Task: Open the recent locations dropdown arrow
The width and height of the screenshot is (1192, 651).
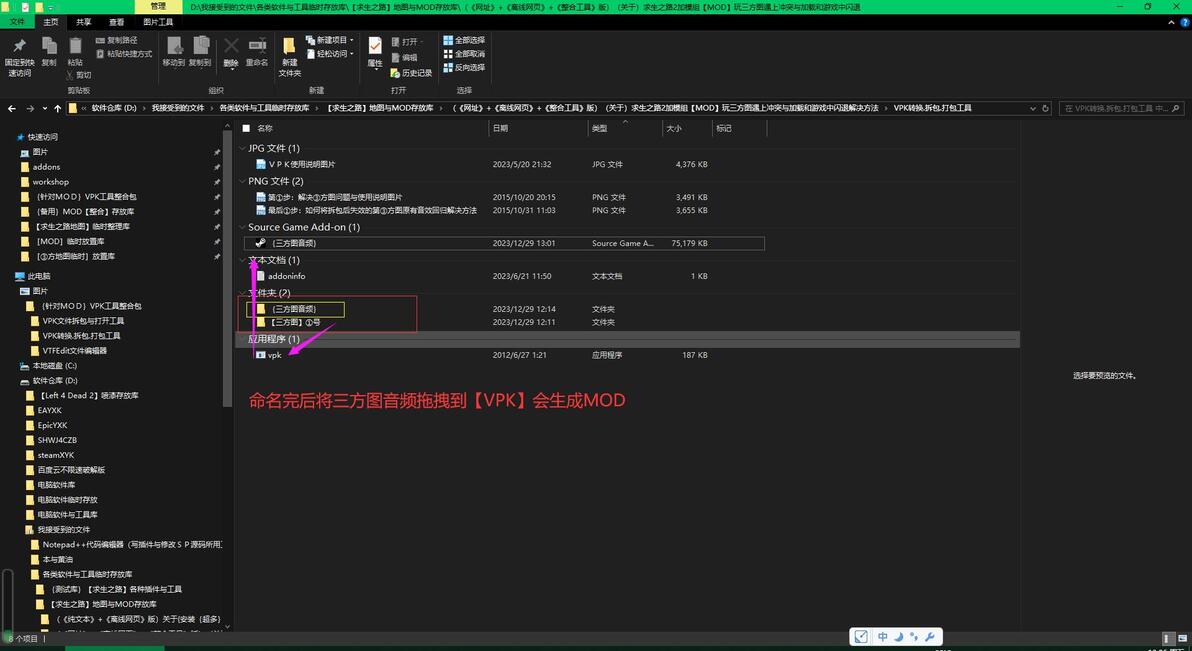Action: [x=45, y=109]
